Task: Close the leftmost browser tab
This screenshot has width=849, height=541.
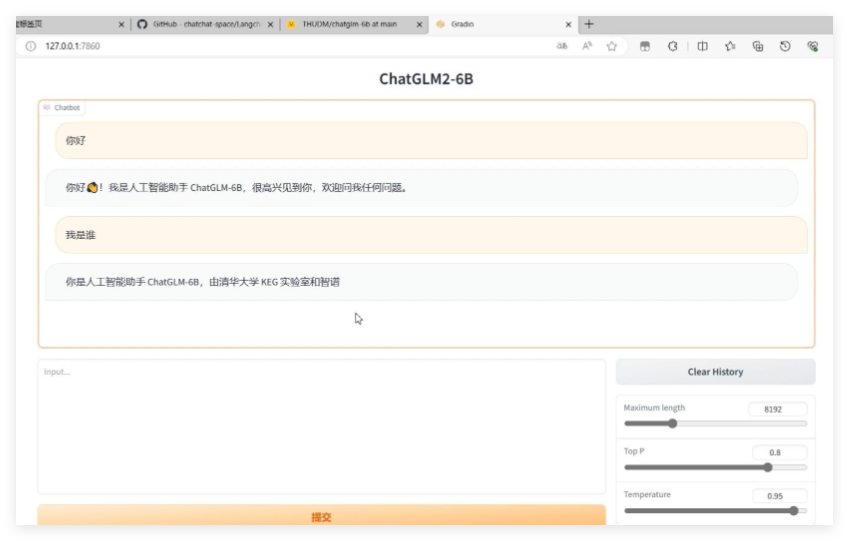Action: [x=121, y=24]
